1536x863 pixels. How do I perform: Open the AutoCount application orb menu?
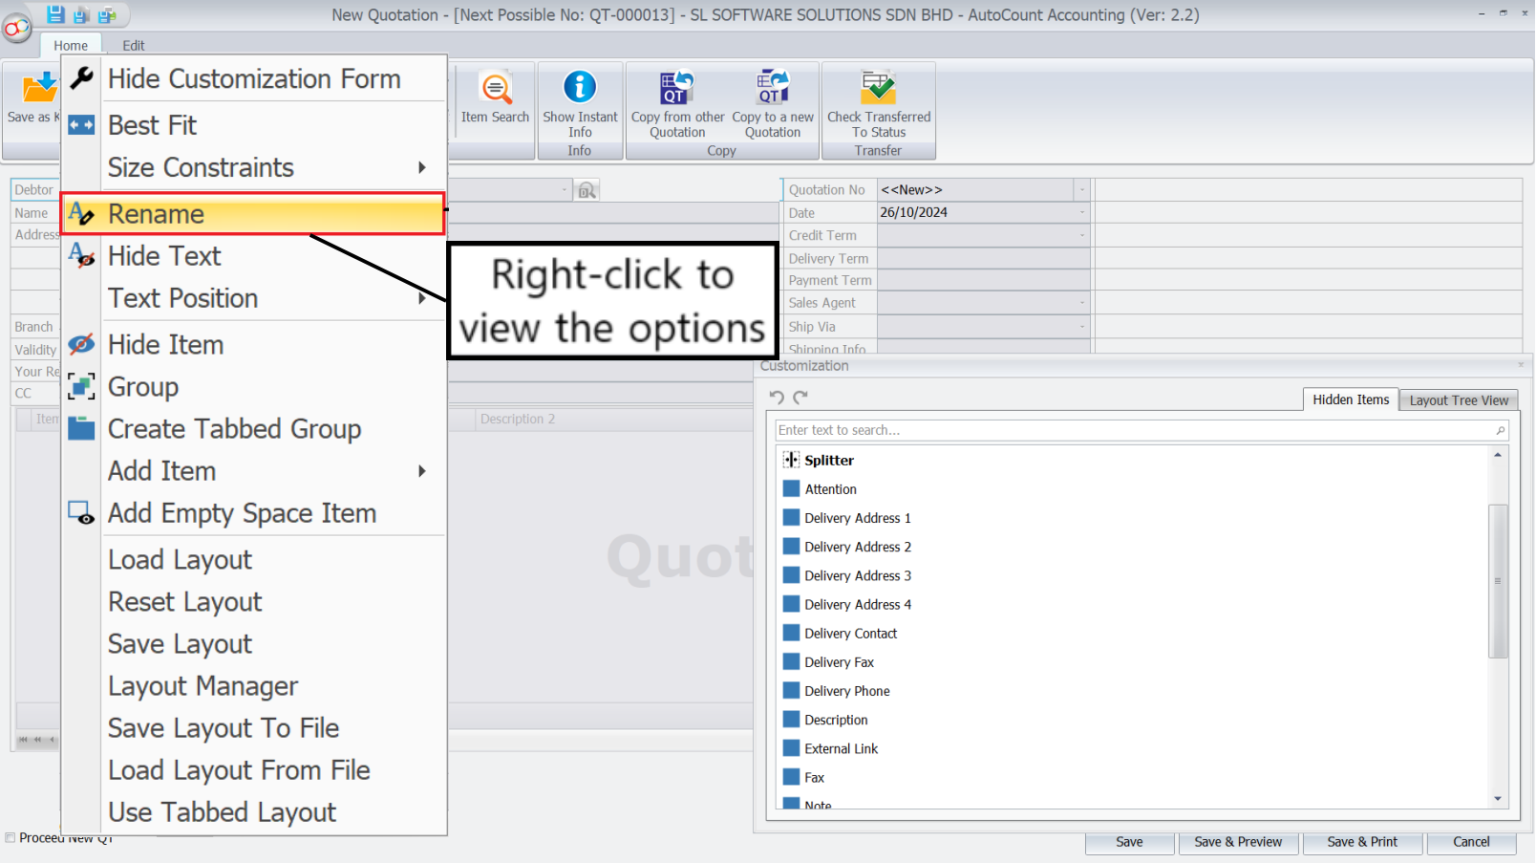17,28
